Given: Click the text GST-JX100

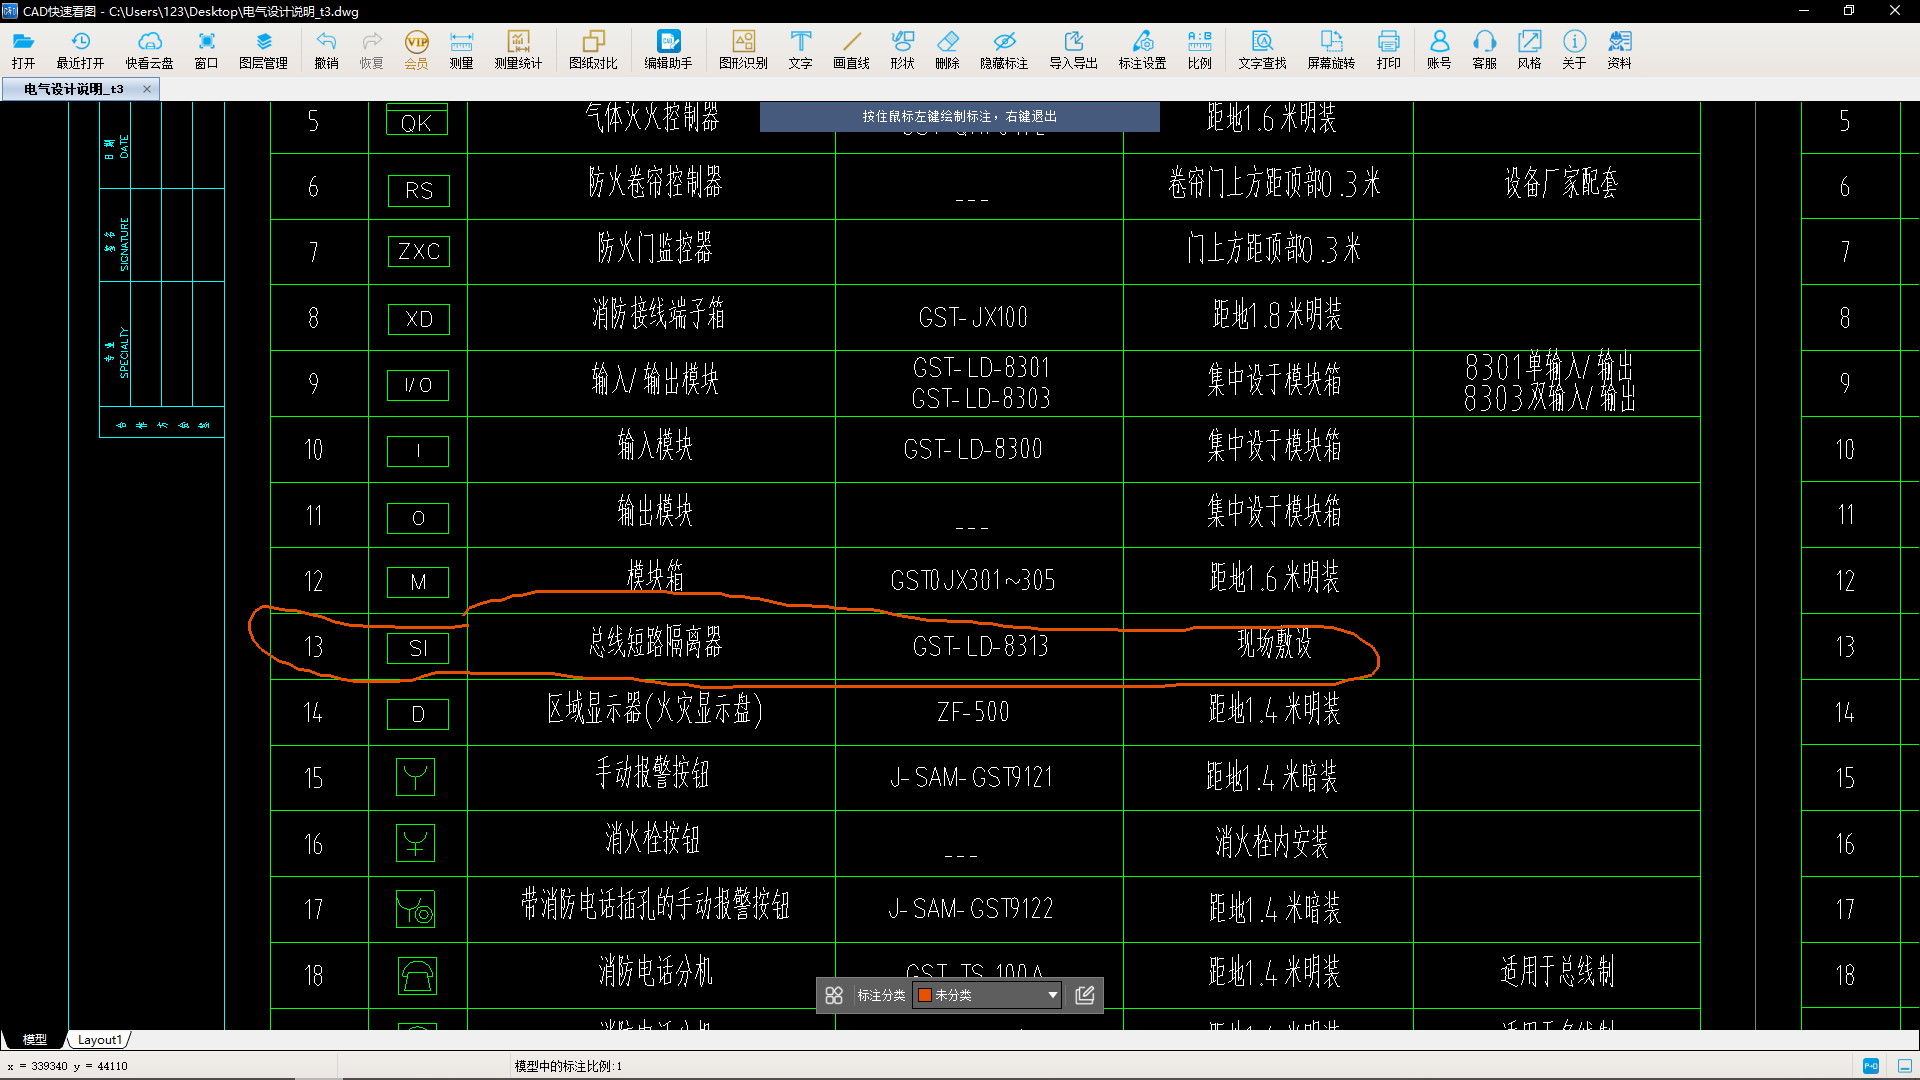Looking at the screenshot, I should [x=973, y=318].
